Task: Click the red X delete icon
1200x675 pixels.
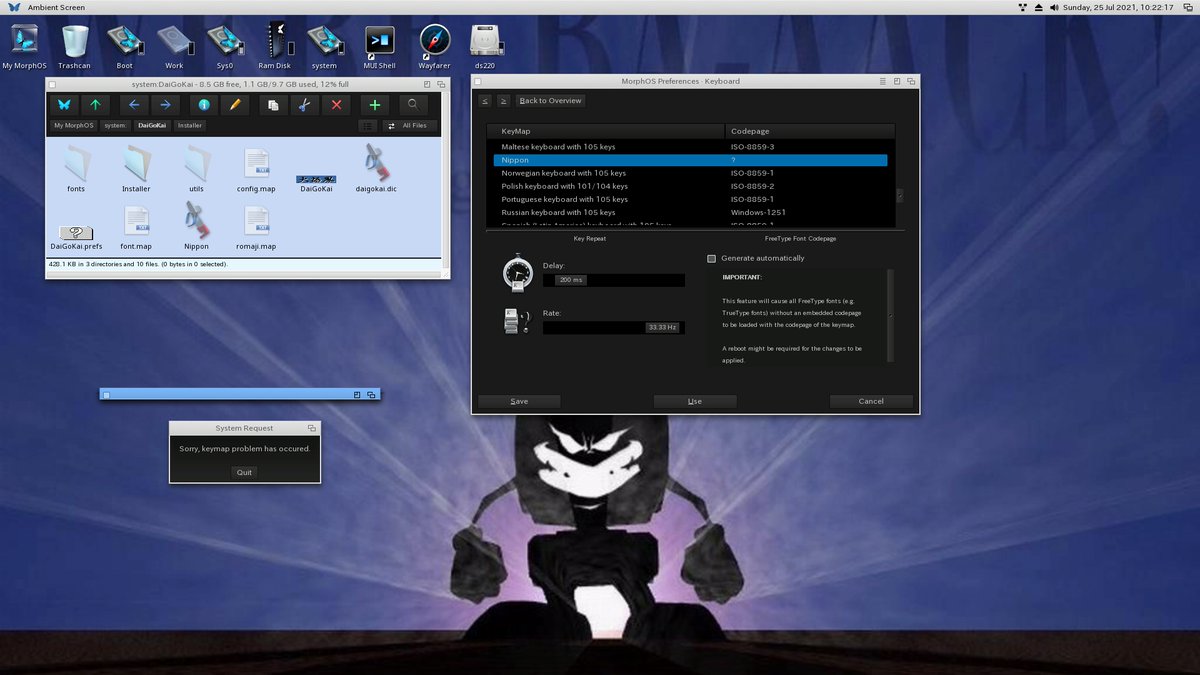Action: point(336,104)
